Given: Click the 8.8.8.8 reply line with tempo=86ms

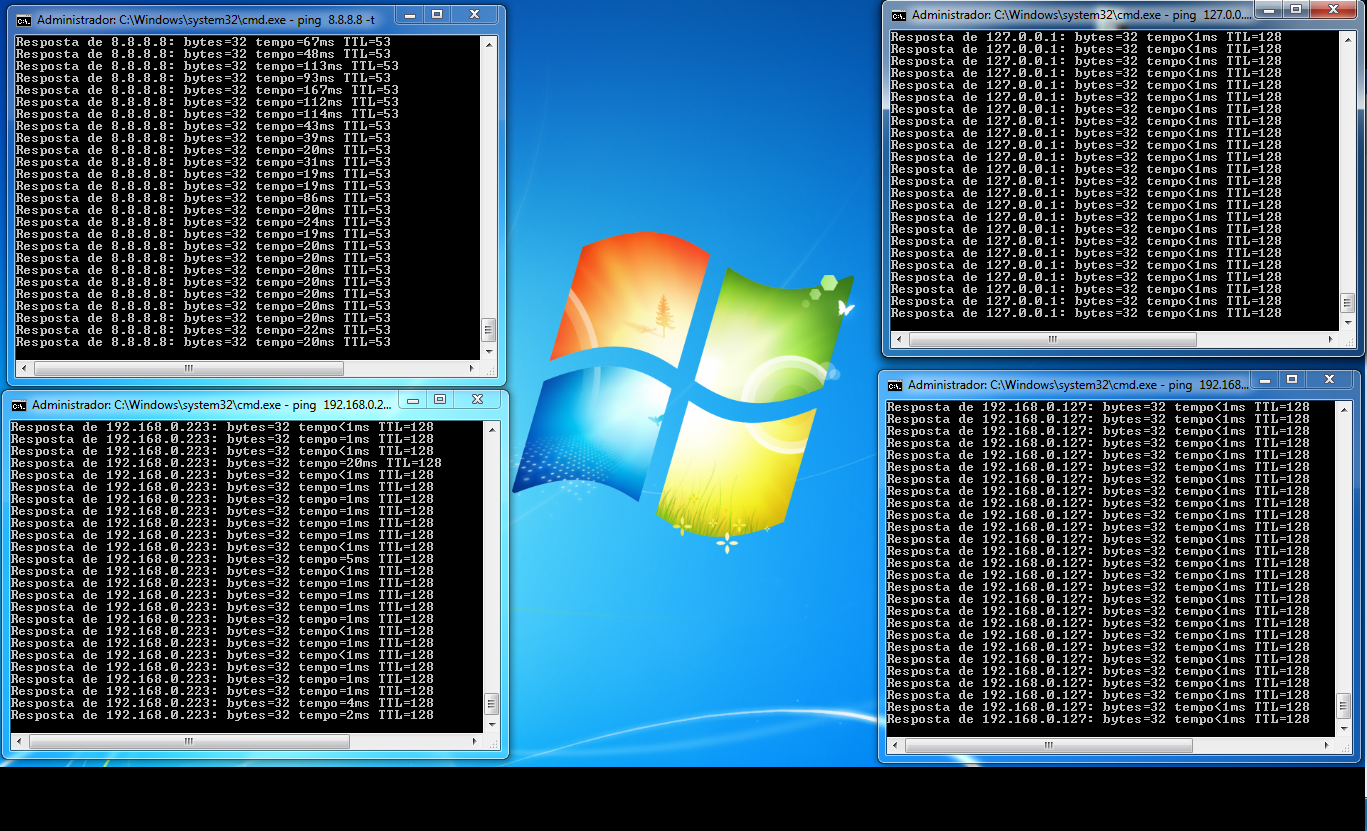Looking at the screenshot, I should [203, 198].
